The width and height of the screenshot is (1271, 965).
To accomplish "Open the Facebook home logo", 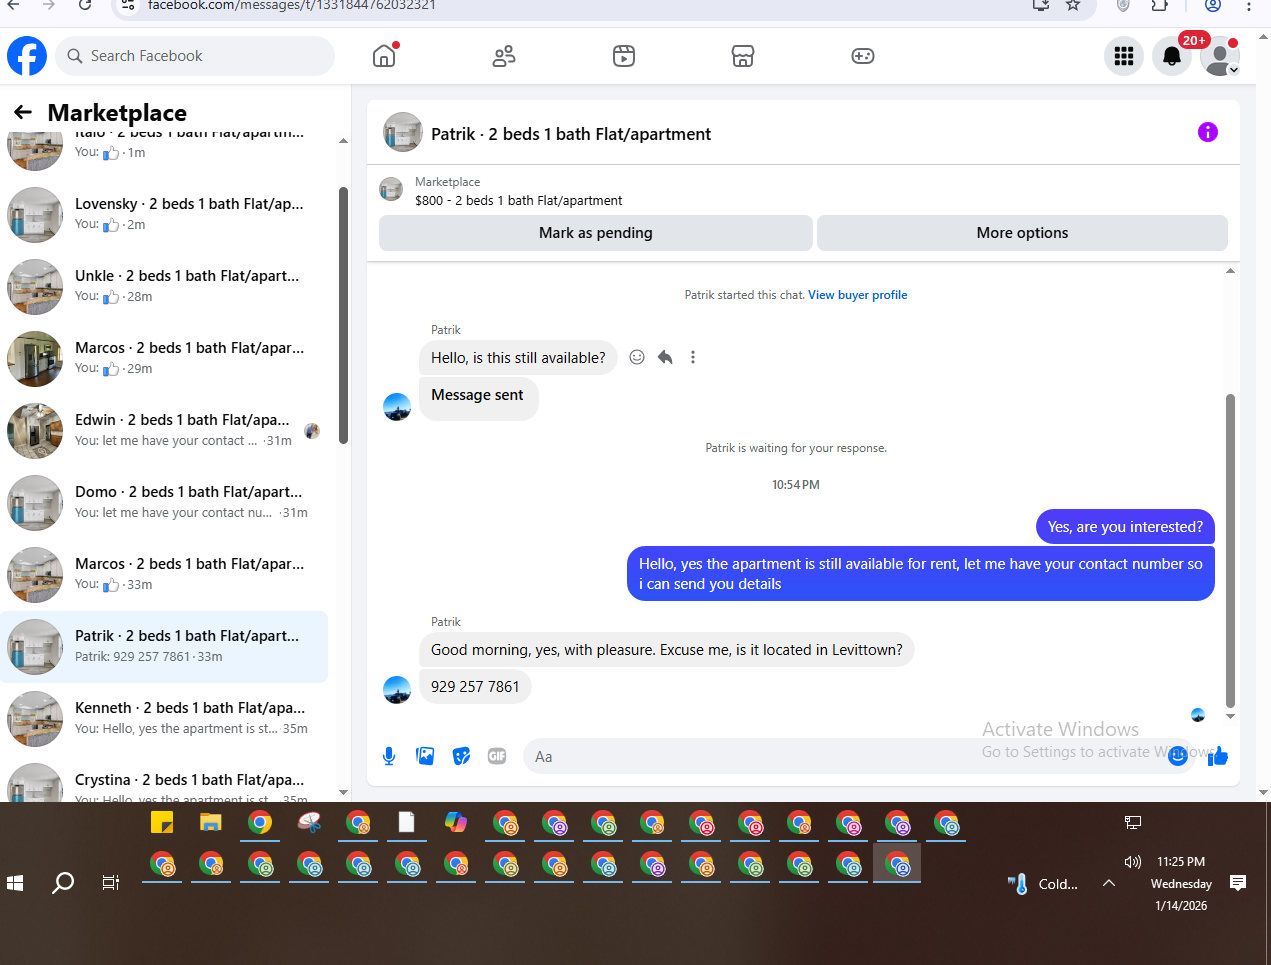I will click(27, 56).
